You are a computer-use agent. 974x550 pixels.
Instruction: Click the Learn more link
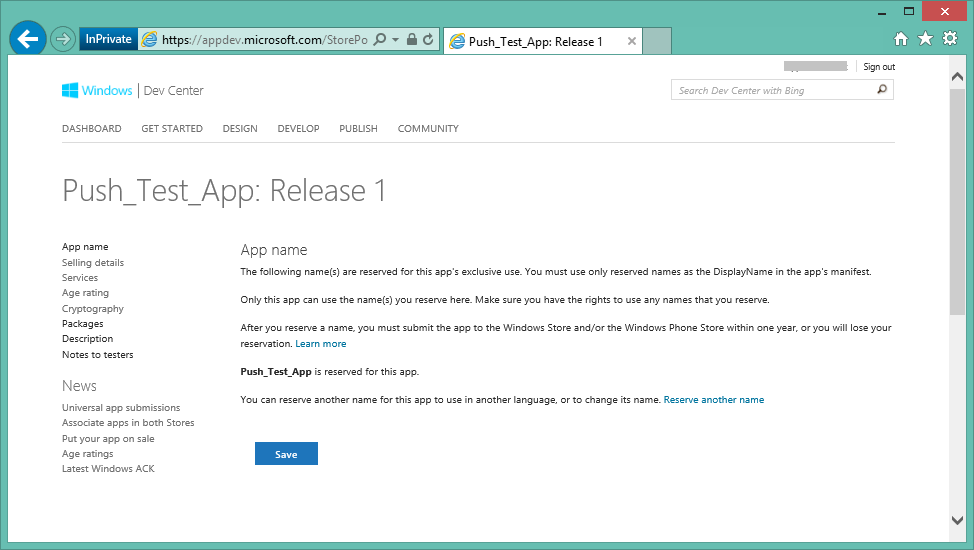[321, 344]
